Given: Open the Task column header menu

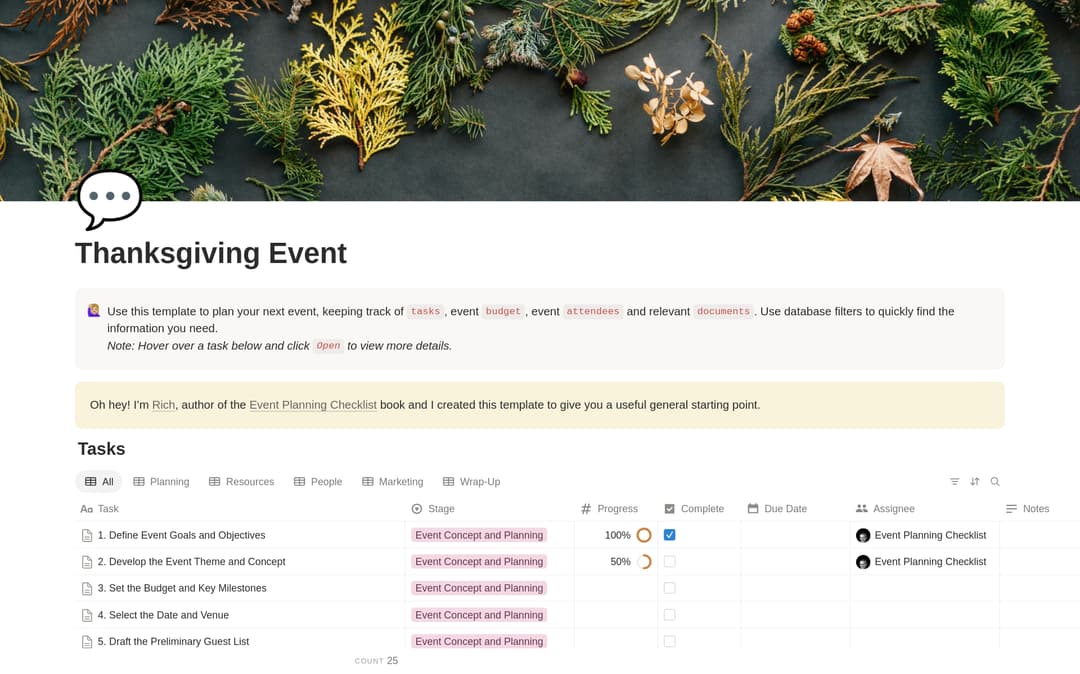Looking at the screenshot, I should click(99, 509).
